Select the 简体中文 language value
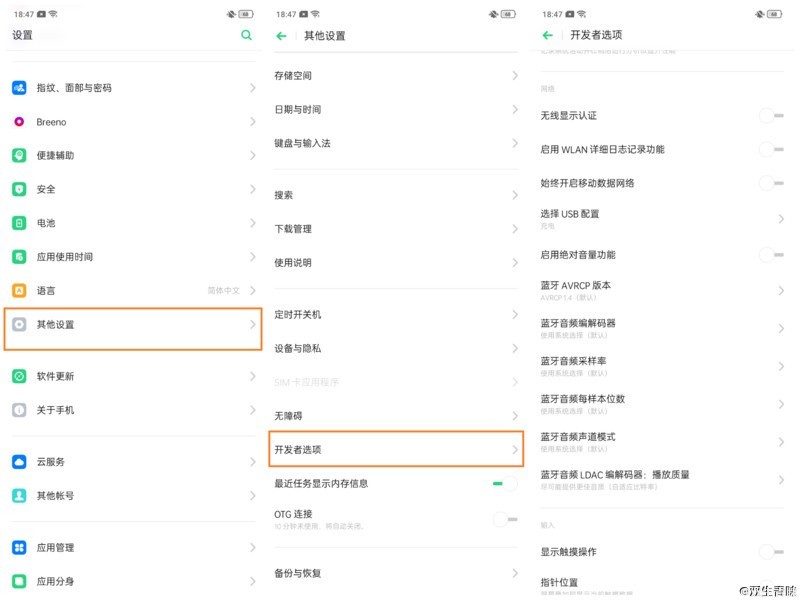Screen dimensions: 800x600 223,290
